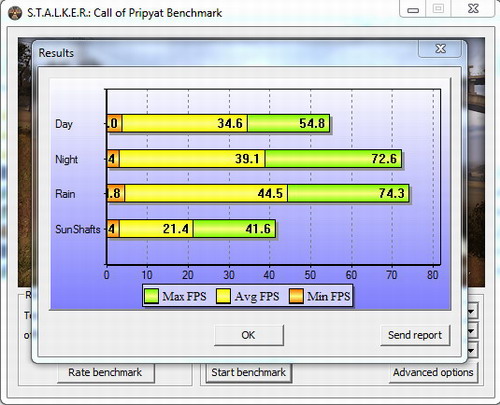Click the SunShafts row label

click(78, 229)
